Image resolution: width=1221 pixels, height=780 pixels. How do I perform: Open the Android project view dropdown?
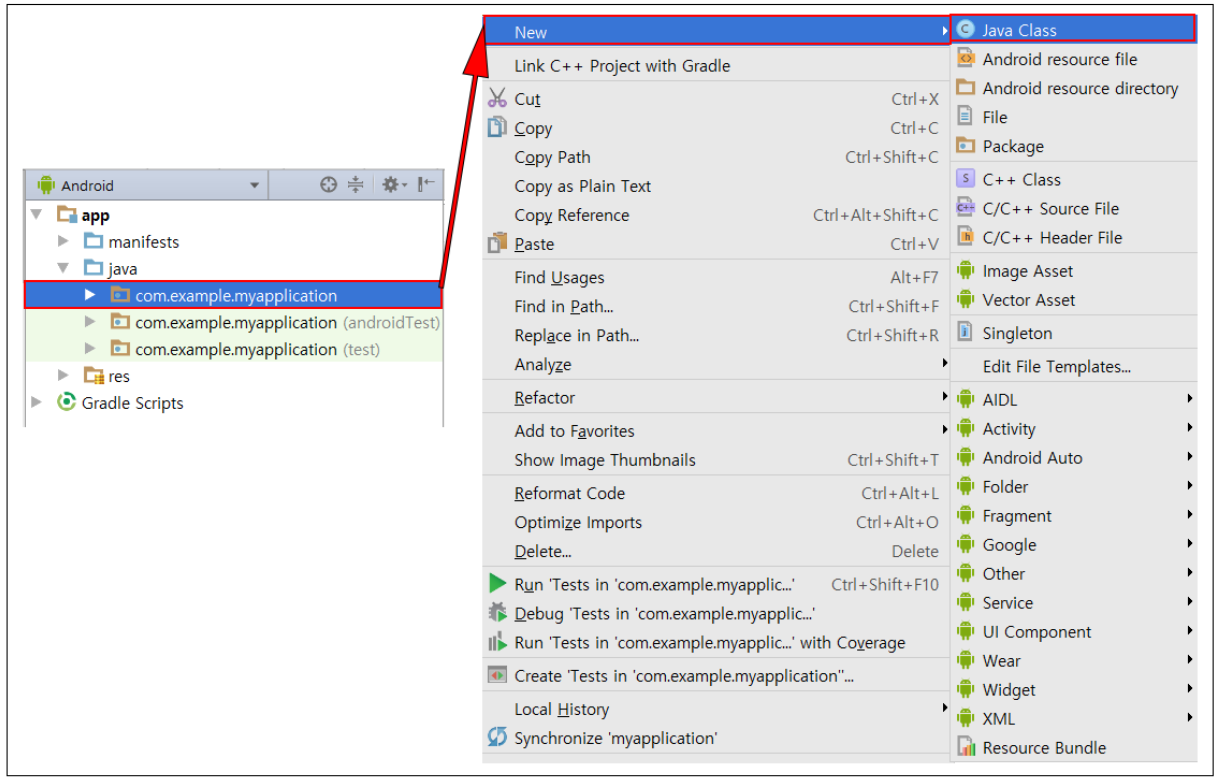(150, 185)
